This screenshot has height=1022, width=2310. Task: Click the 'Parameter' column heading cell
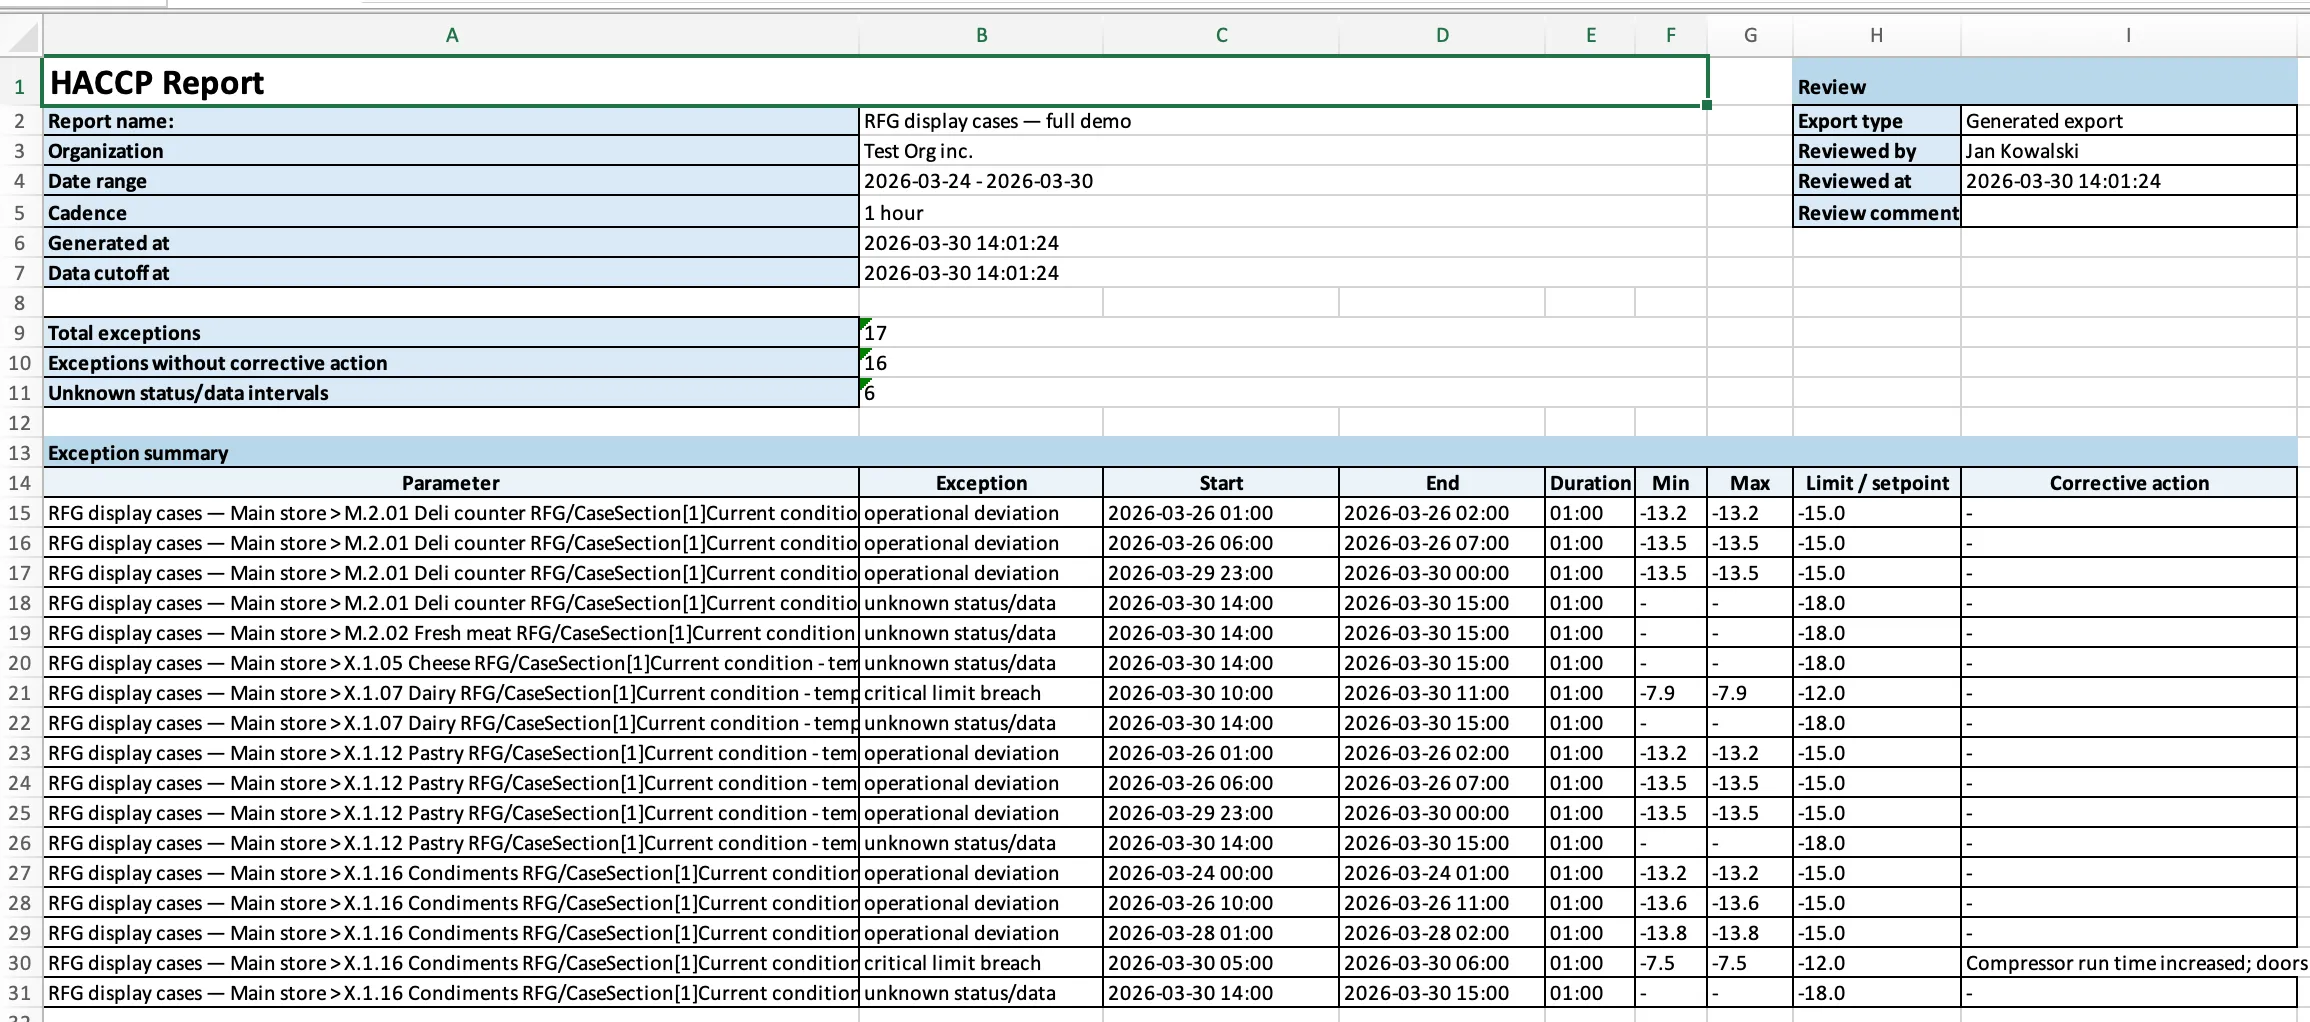click(x=451, y=483)
